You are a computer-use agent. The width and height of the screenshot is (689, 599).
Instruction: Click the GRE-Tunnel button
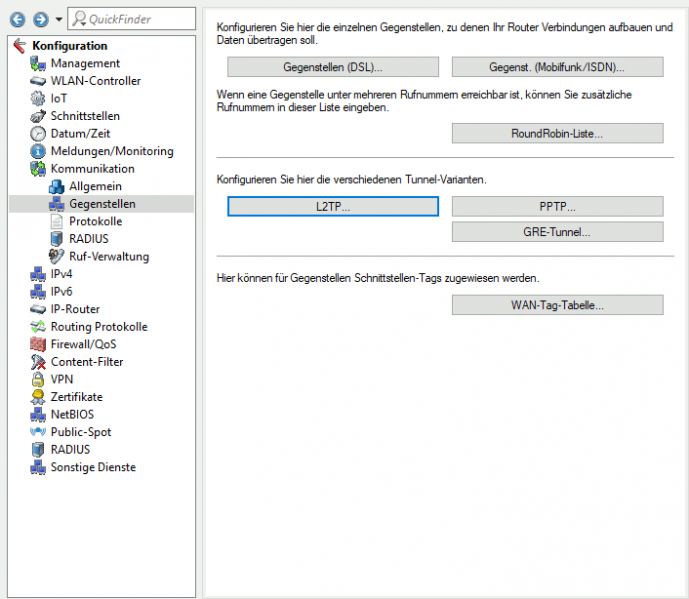click(557, 232)
